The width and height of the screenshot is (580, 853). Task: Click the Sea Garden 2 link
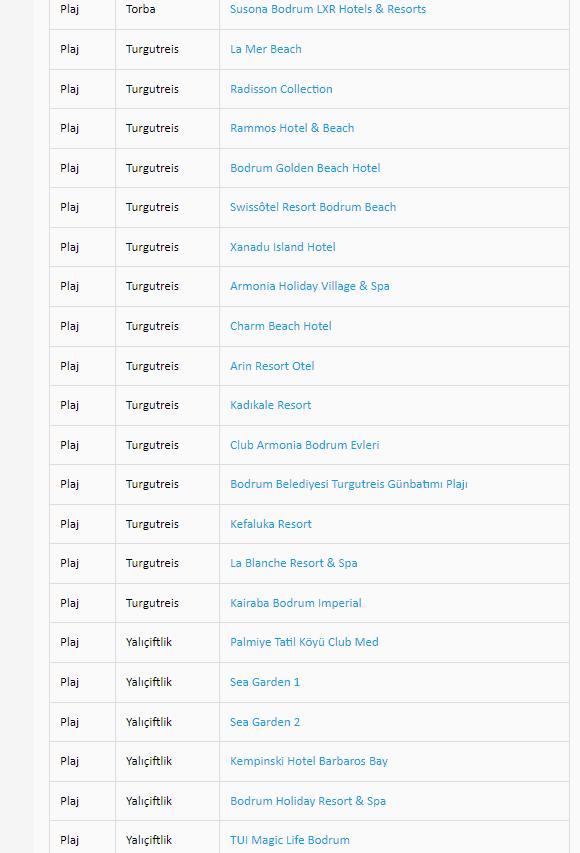tap(264, 722)
